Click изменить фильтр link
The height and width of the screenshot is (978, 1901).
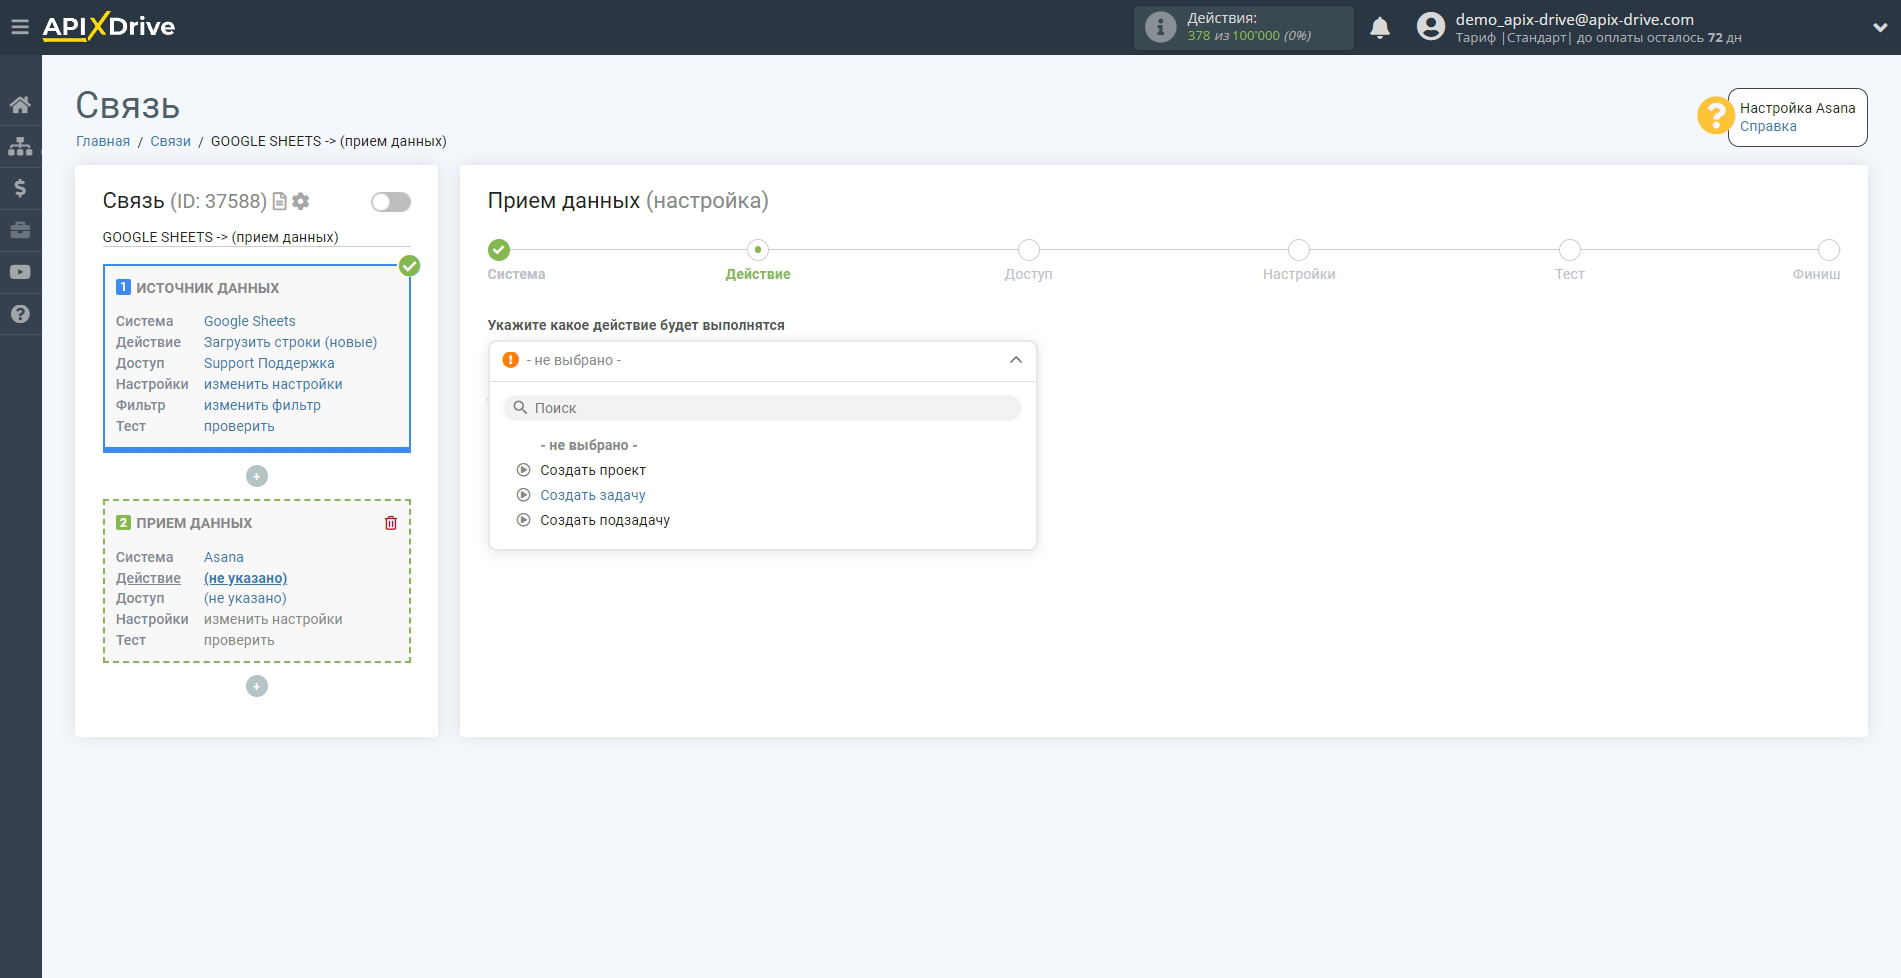(262, 405)
